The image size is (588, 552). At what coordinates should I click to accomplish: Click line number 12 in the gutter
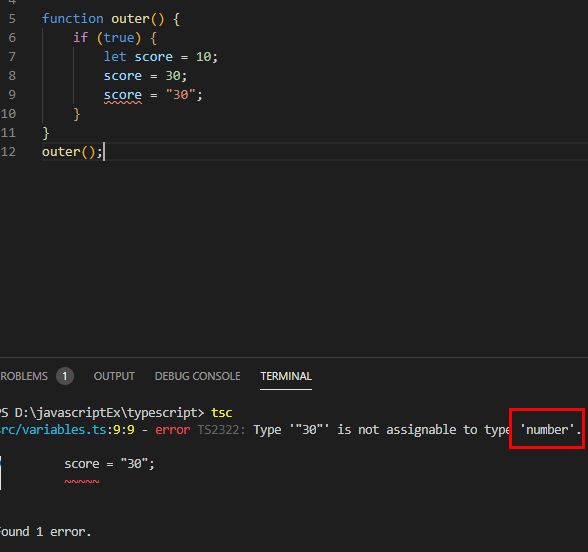pos(8,152)
